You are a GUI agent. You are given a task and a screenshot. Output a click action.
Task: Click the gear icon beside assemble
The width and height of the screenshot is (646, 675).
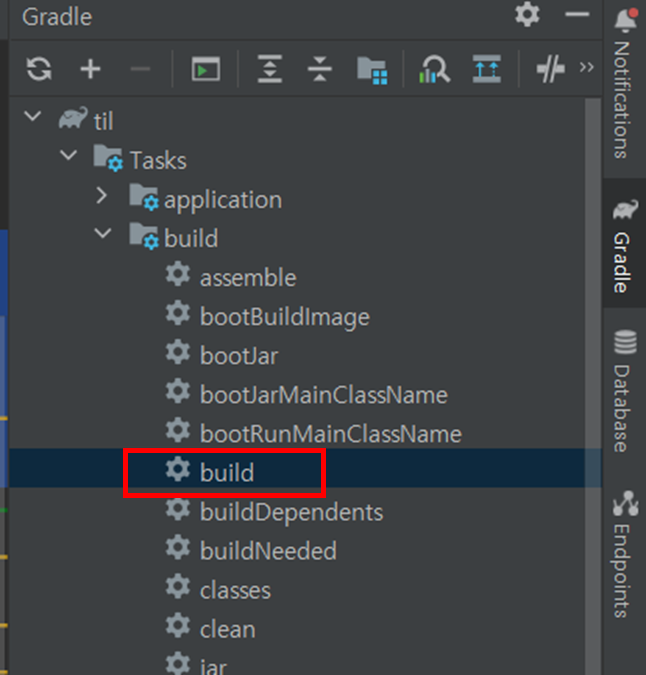[178, 275]
